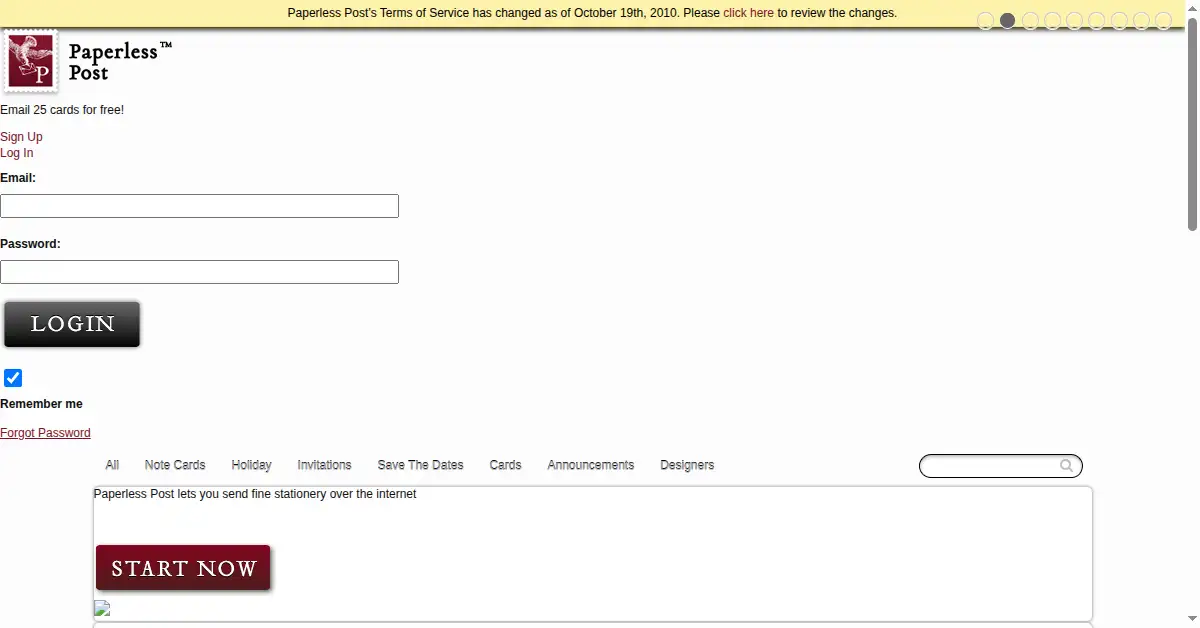The width and height of the screenshot is (1200, 628).
Task: Click the 'Paperless Post lets you send fine stationery' text
Action: [255, 494]
